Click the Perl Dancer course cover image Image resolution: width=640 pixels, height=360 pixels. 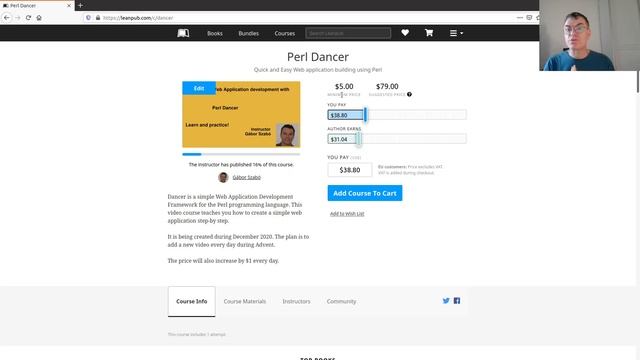click(x=241, y=114)
